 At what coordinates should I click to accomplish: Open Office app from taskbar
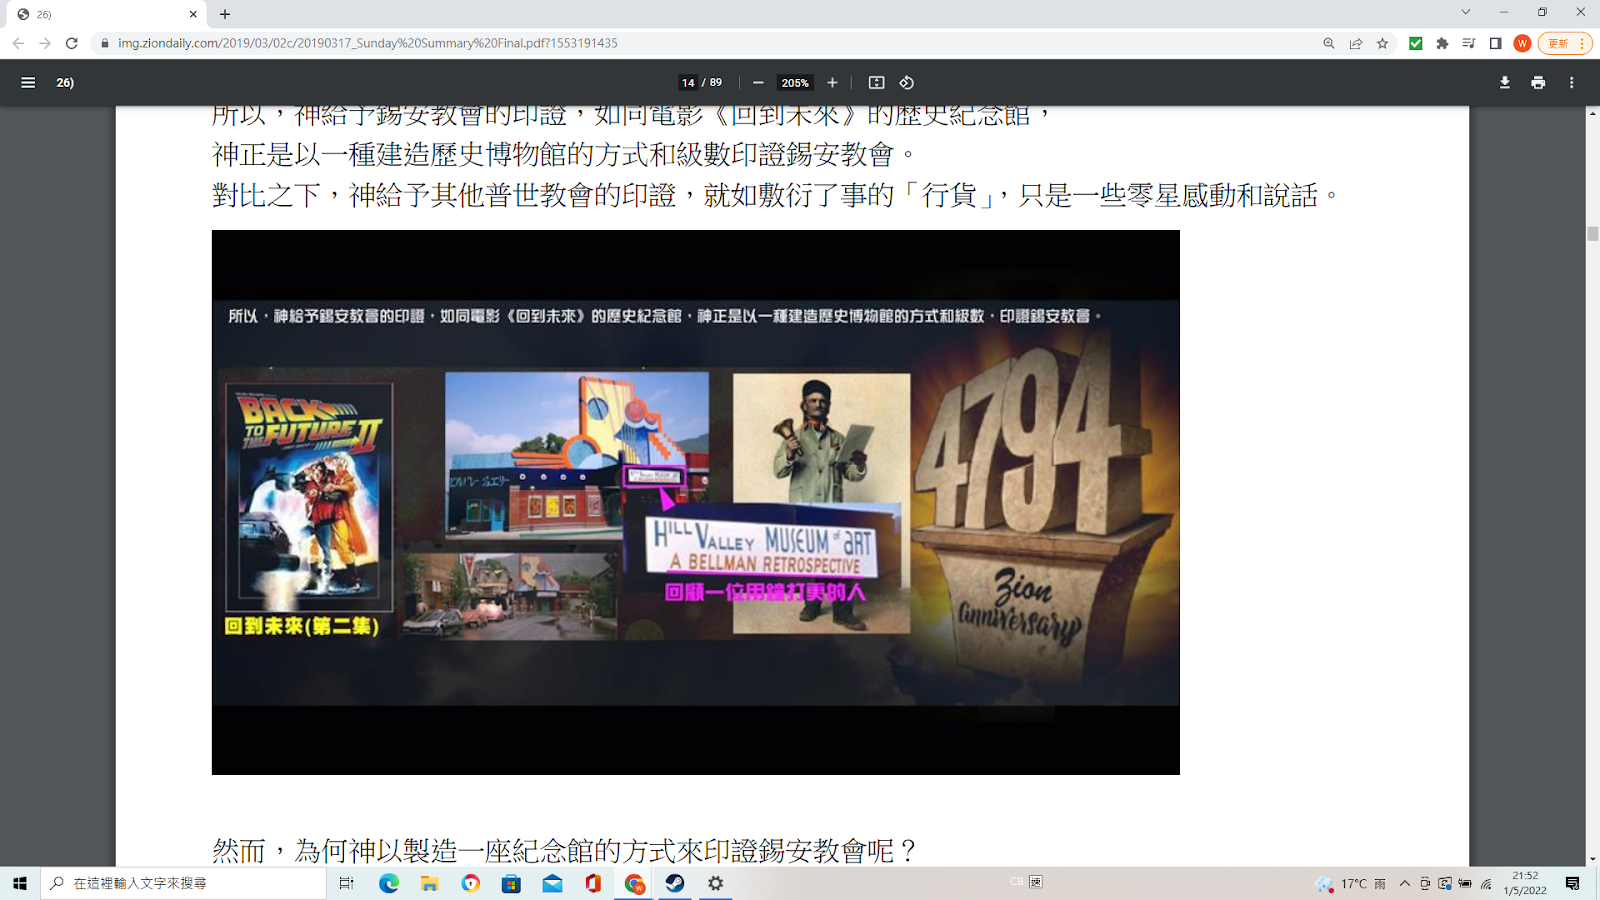(x=593, y=883)
